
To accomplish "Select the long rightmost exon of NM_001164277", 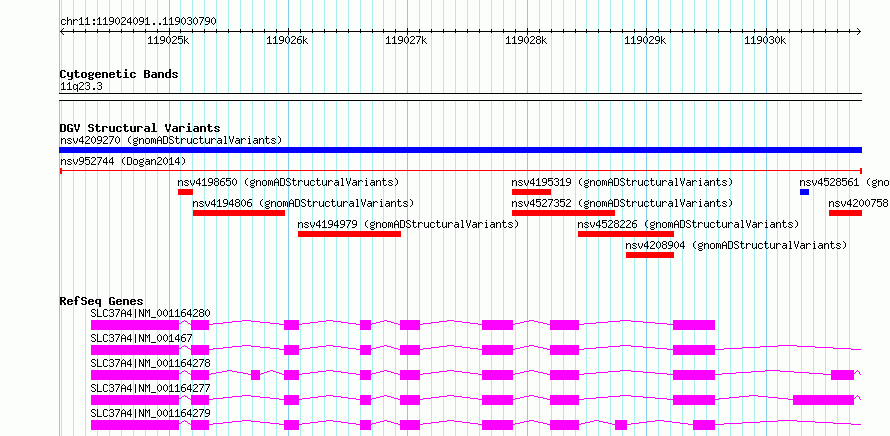I will (823, 400).
